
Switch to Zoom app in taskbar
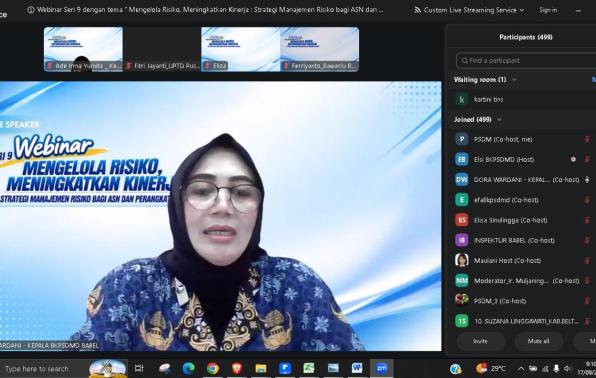pos(381,368)
